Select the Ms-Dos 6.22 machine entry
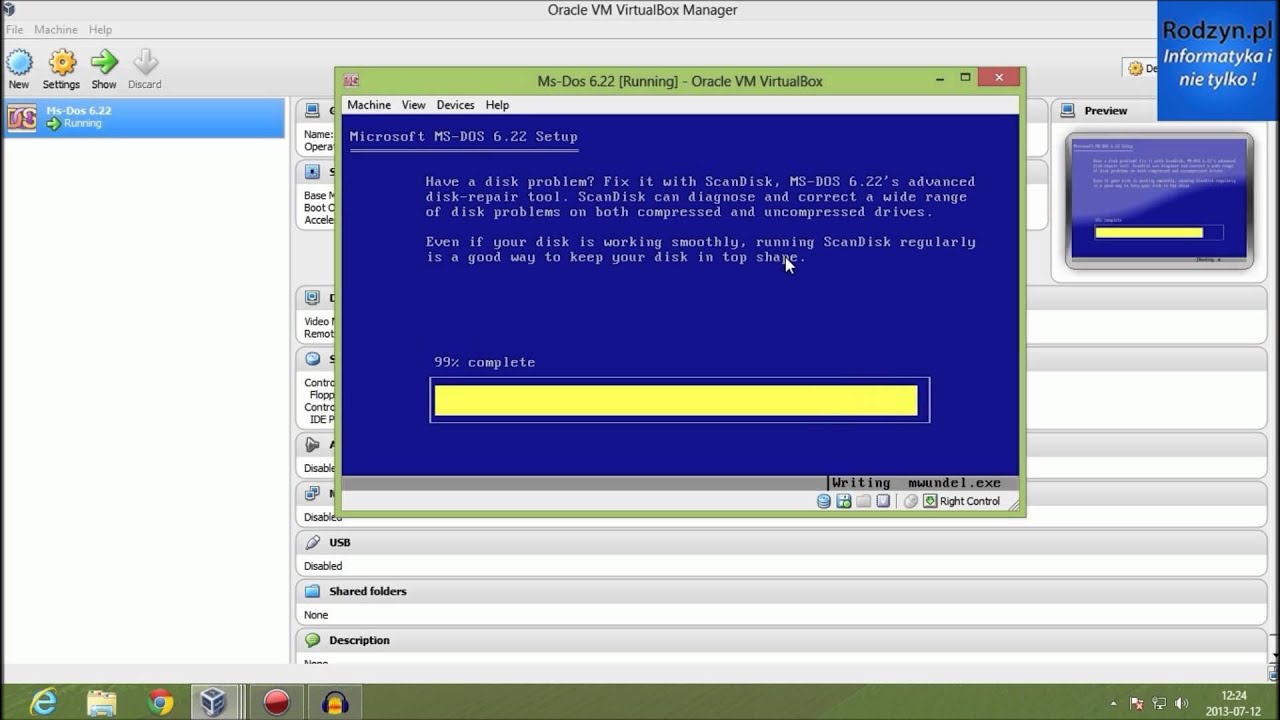This screenshot has height=720, width=1280. [144, 118]
